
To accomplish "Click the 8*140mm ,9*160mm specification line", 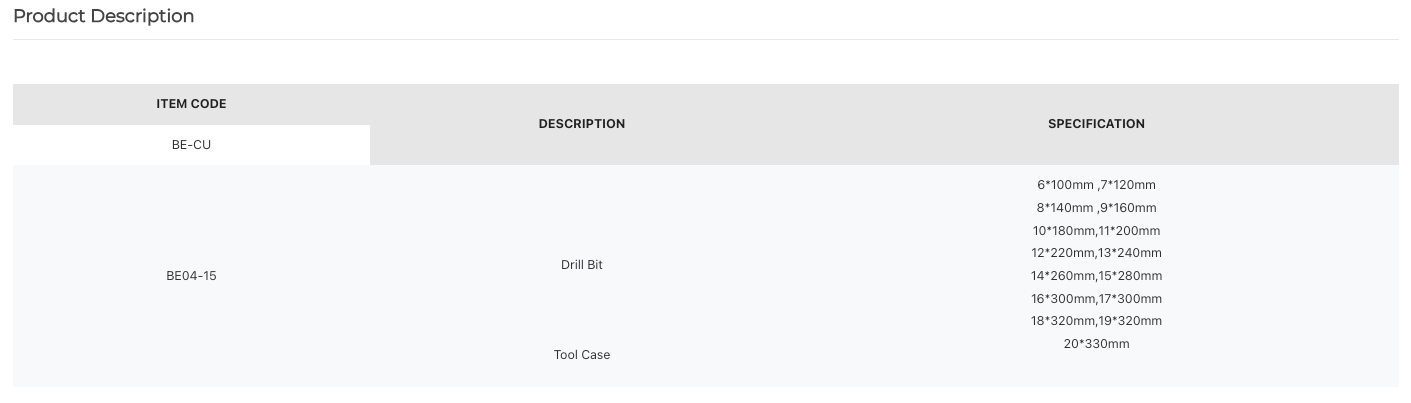I will click(1096, 208).
